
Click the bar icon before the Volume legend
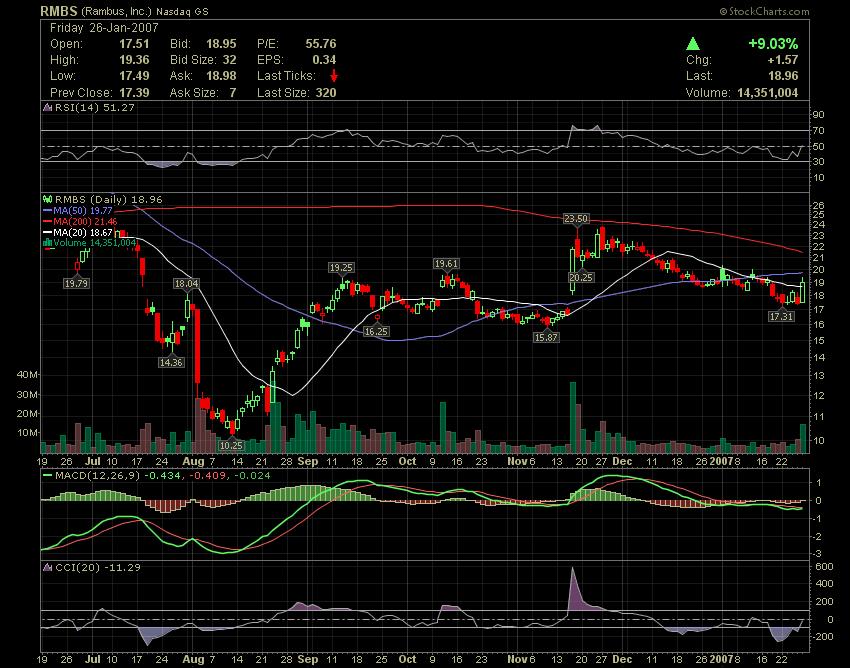[48, 243]
